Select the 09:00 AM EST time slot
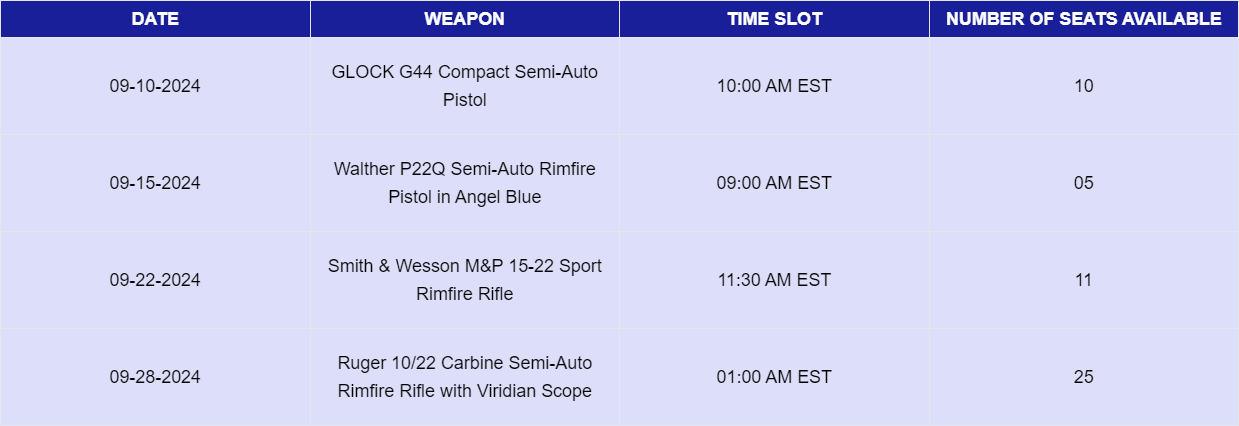1239x426 pixels. [774, 183]
